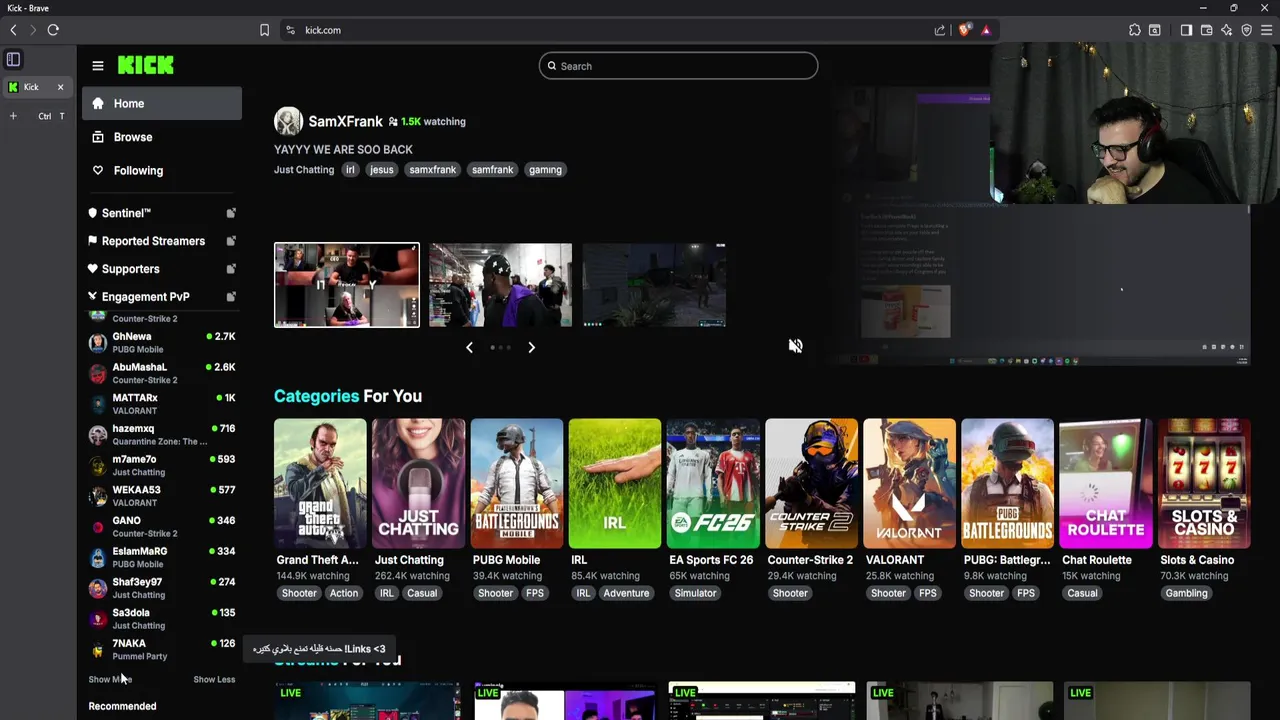This screenshot has width=1280, height=720.
Task: Click the bookmark icon in address bar
Action: click(x=264, y=30)
